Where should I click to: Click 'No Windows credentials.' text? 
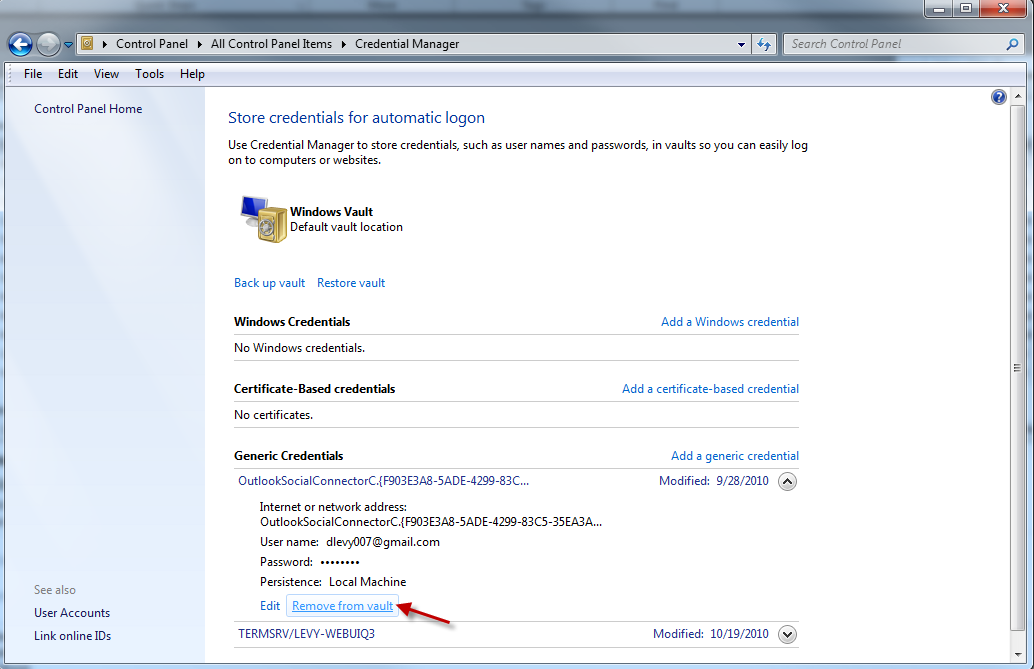coord(299,348)
